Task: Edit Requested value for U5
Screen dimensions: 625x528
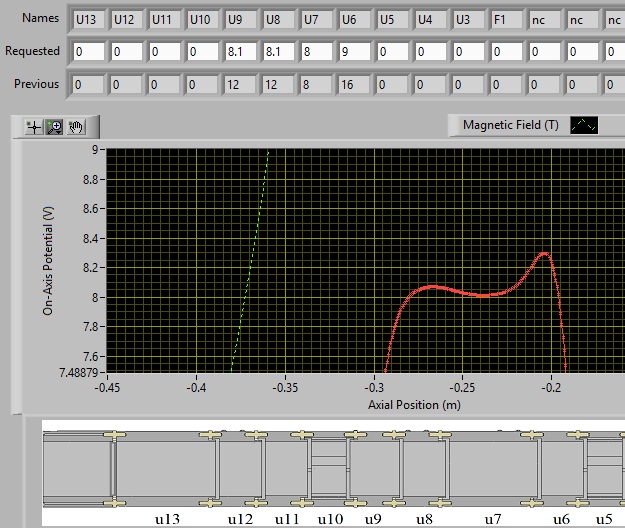Action: point(393,52)
